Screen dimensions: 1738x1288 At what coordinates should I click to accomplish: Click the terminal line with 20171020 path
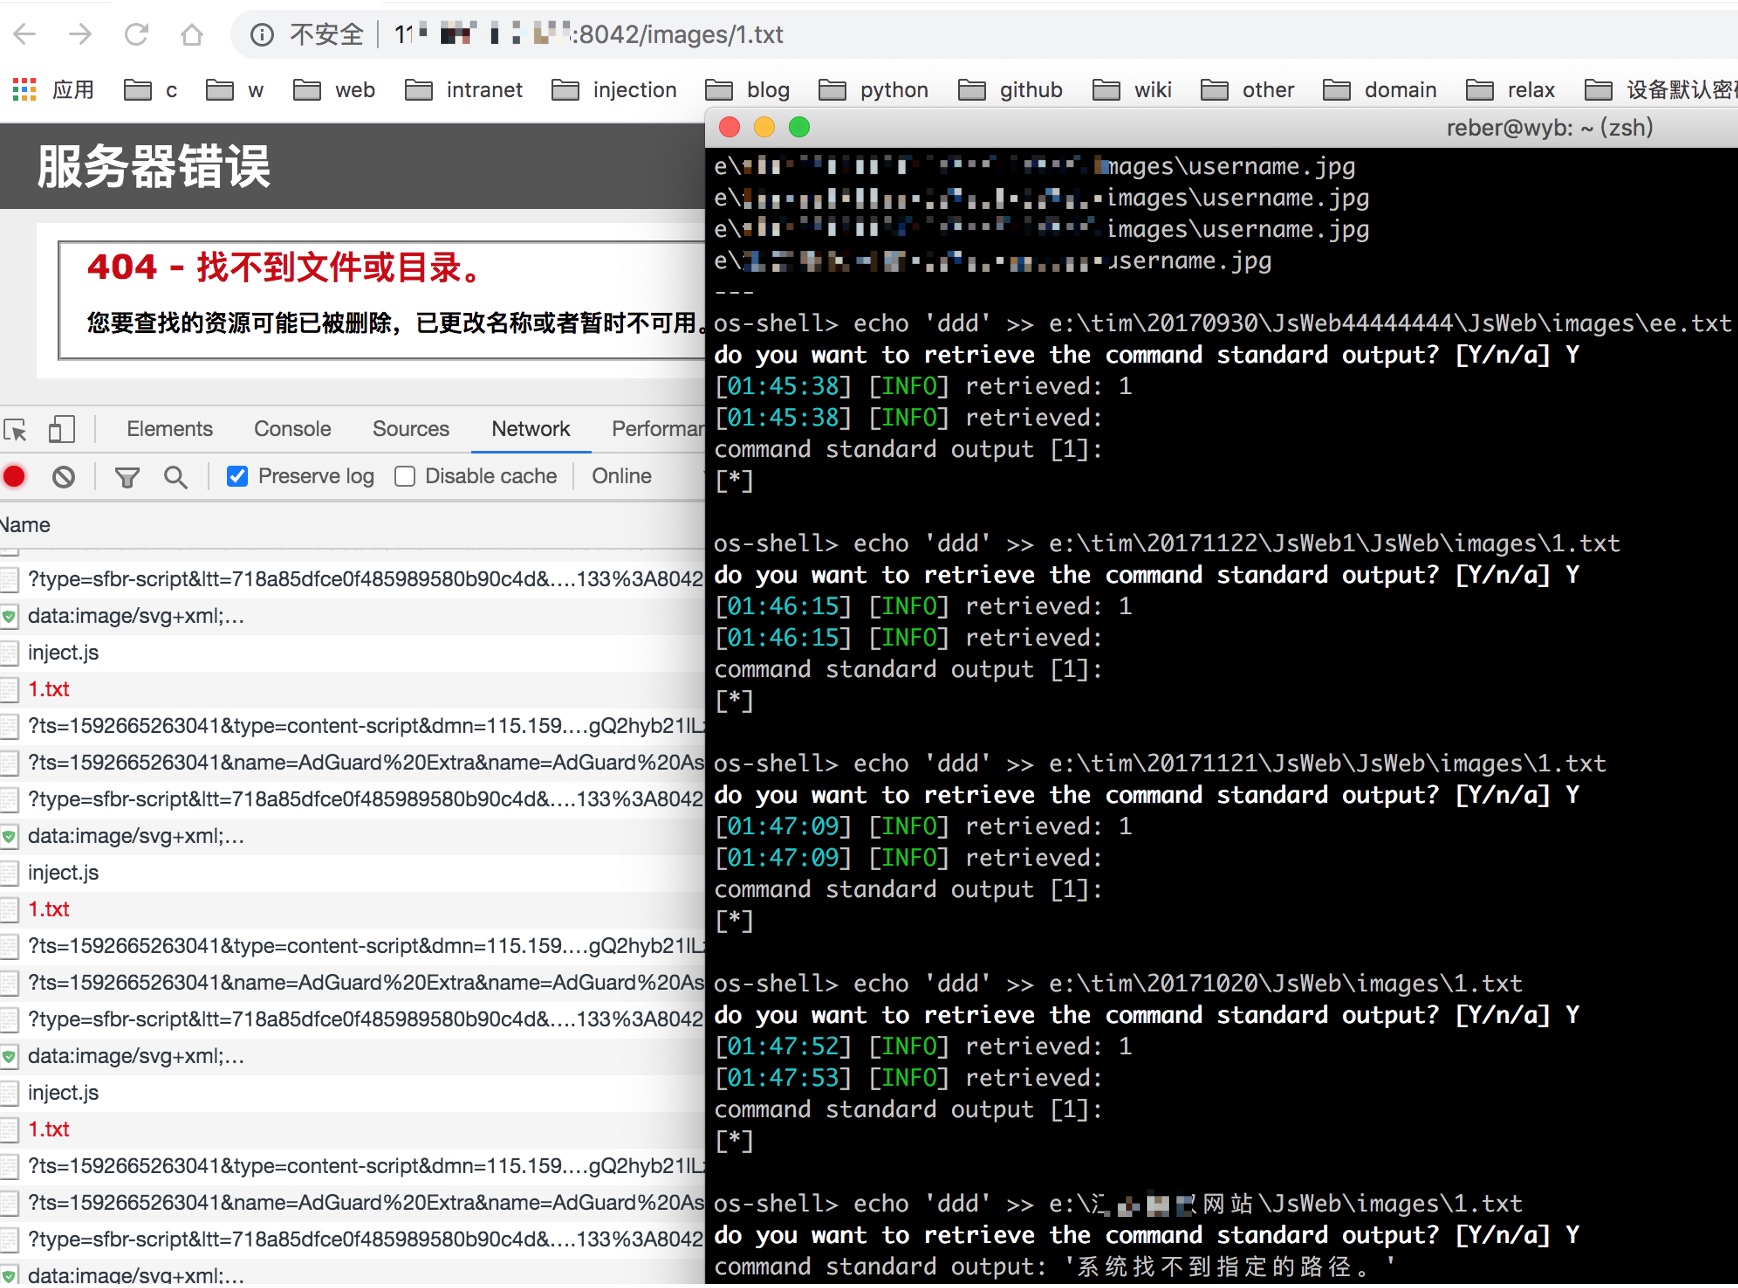coord(1118,984)
